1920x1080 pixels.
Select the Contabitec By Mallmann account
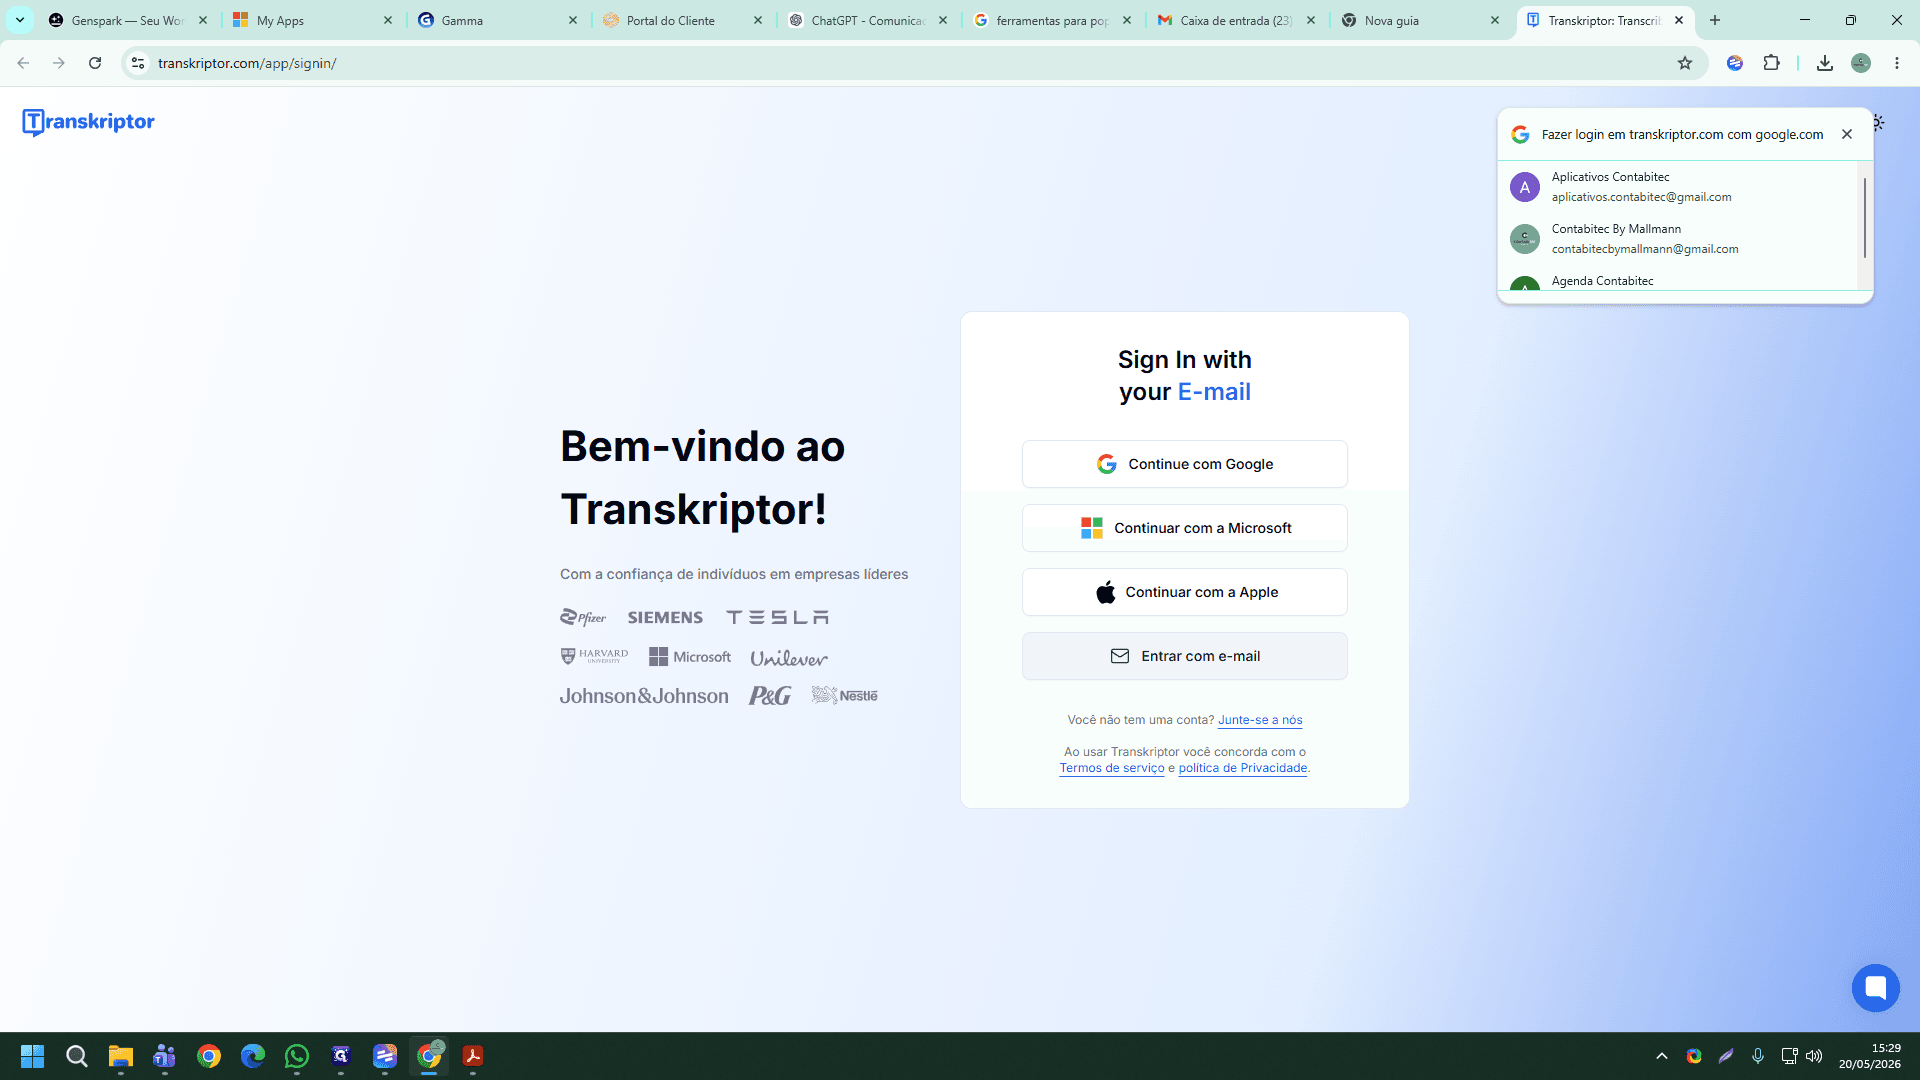[x=1680, y=239]
